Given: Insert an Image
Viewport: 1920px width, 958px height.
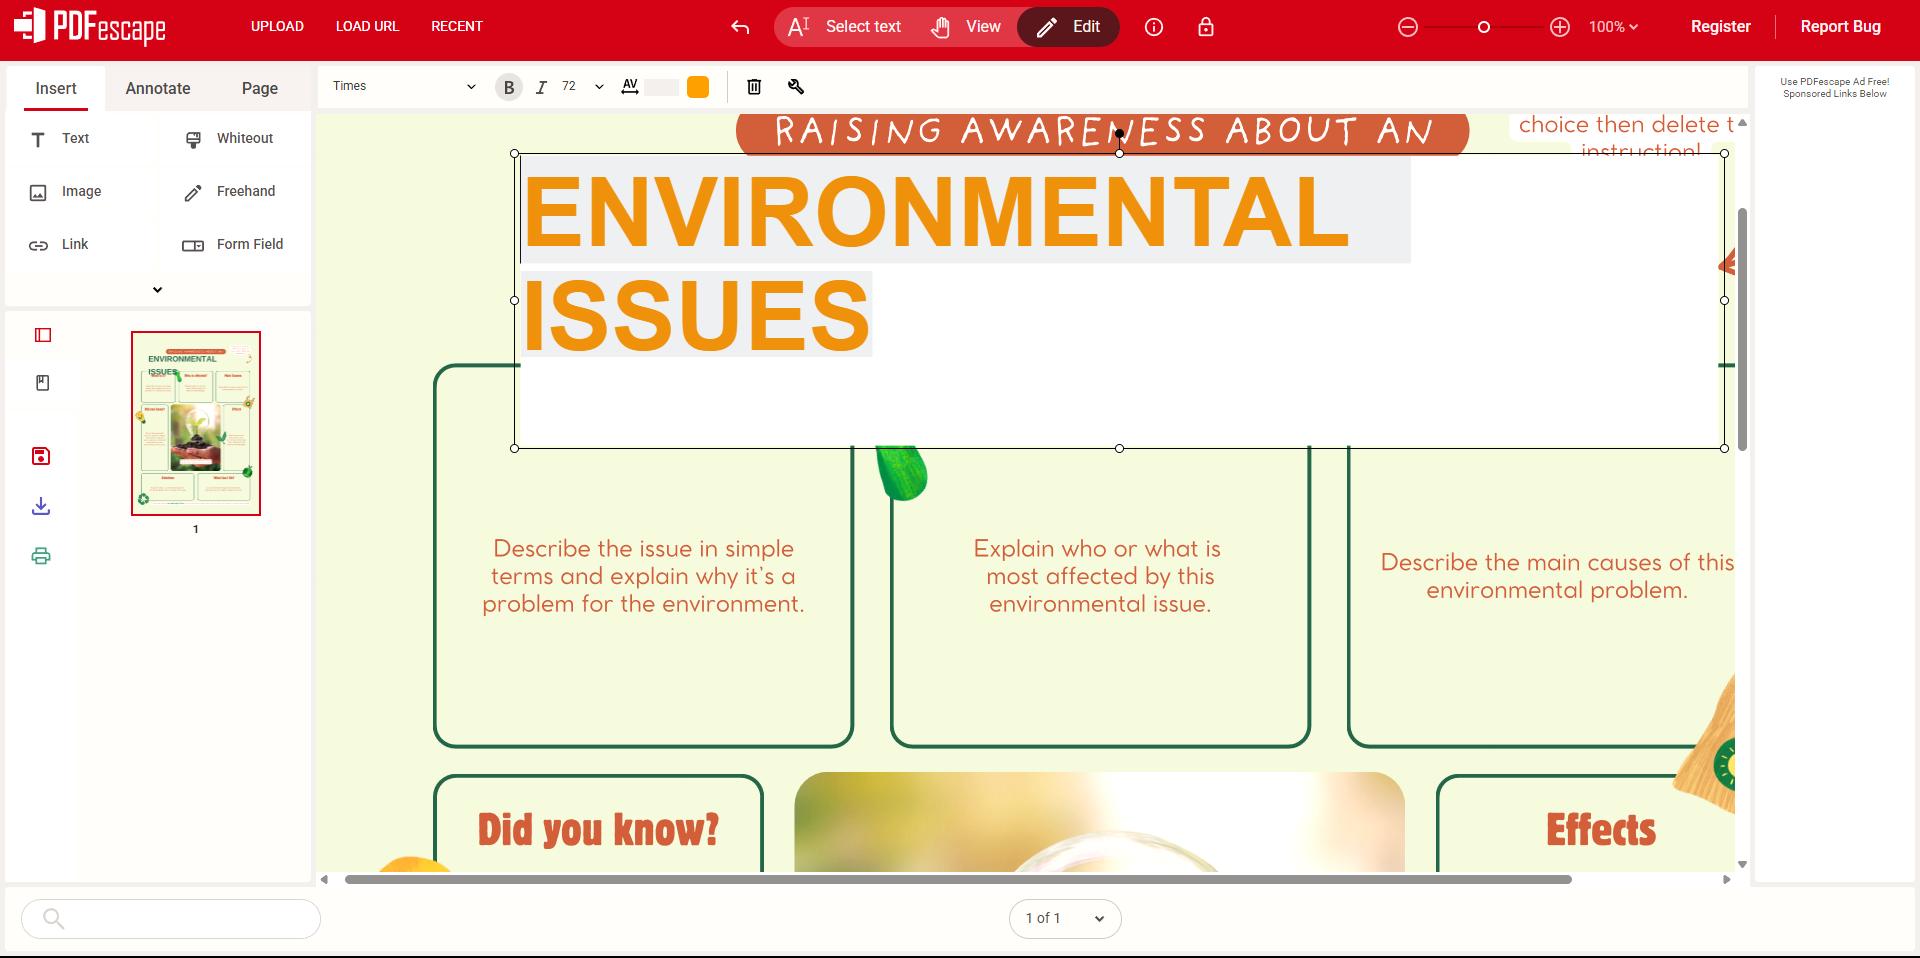Looking at the screenshot, I should click(x=66, y=192).
